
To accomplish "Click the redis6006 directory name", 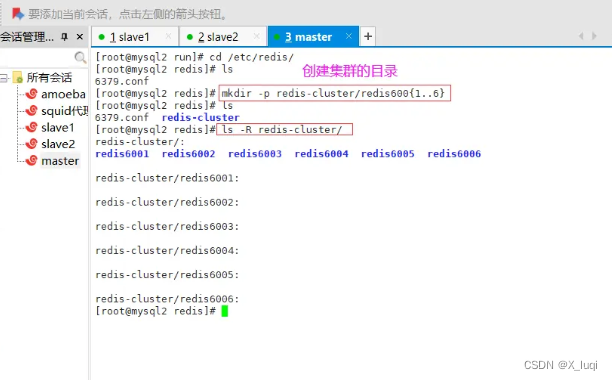I will (x=454, y=154).
